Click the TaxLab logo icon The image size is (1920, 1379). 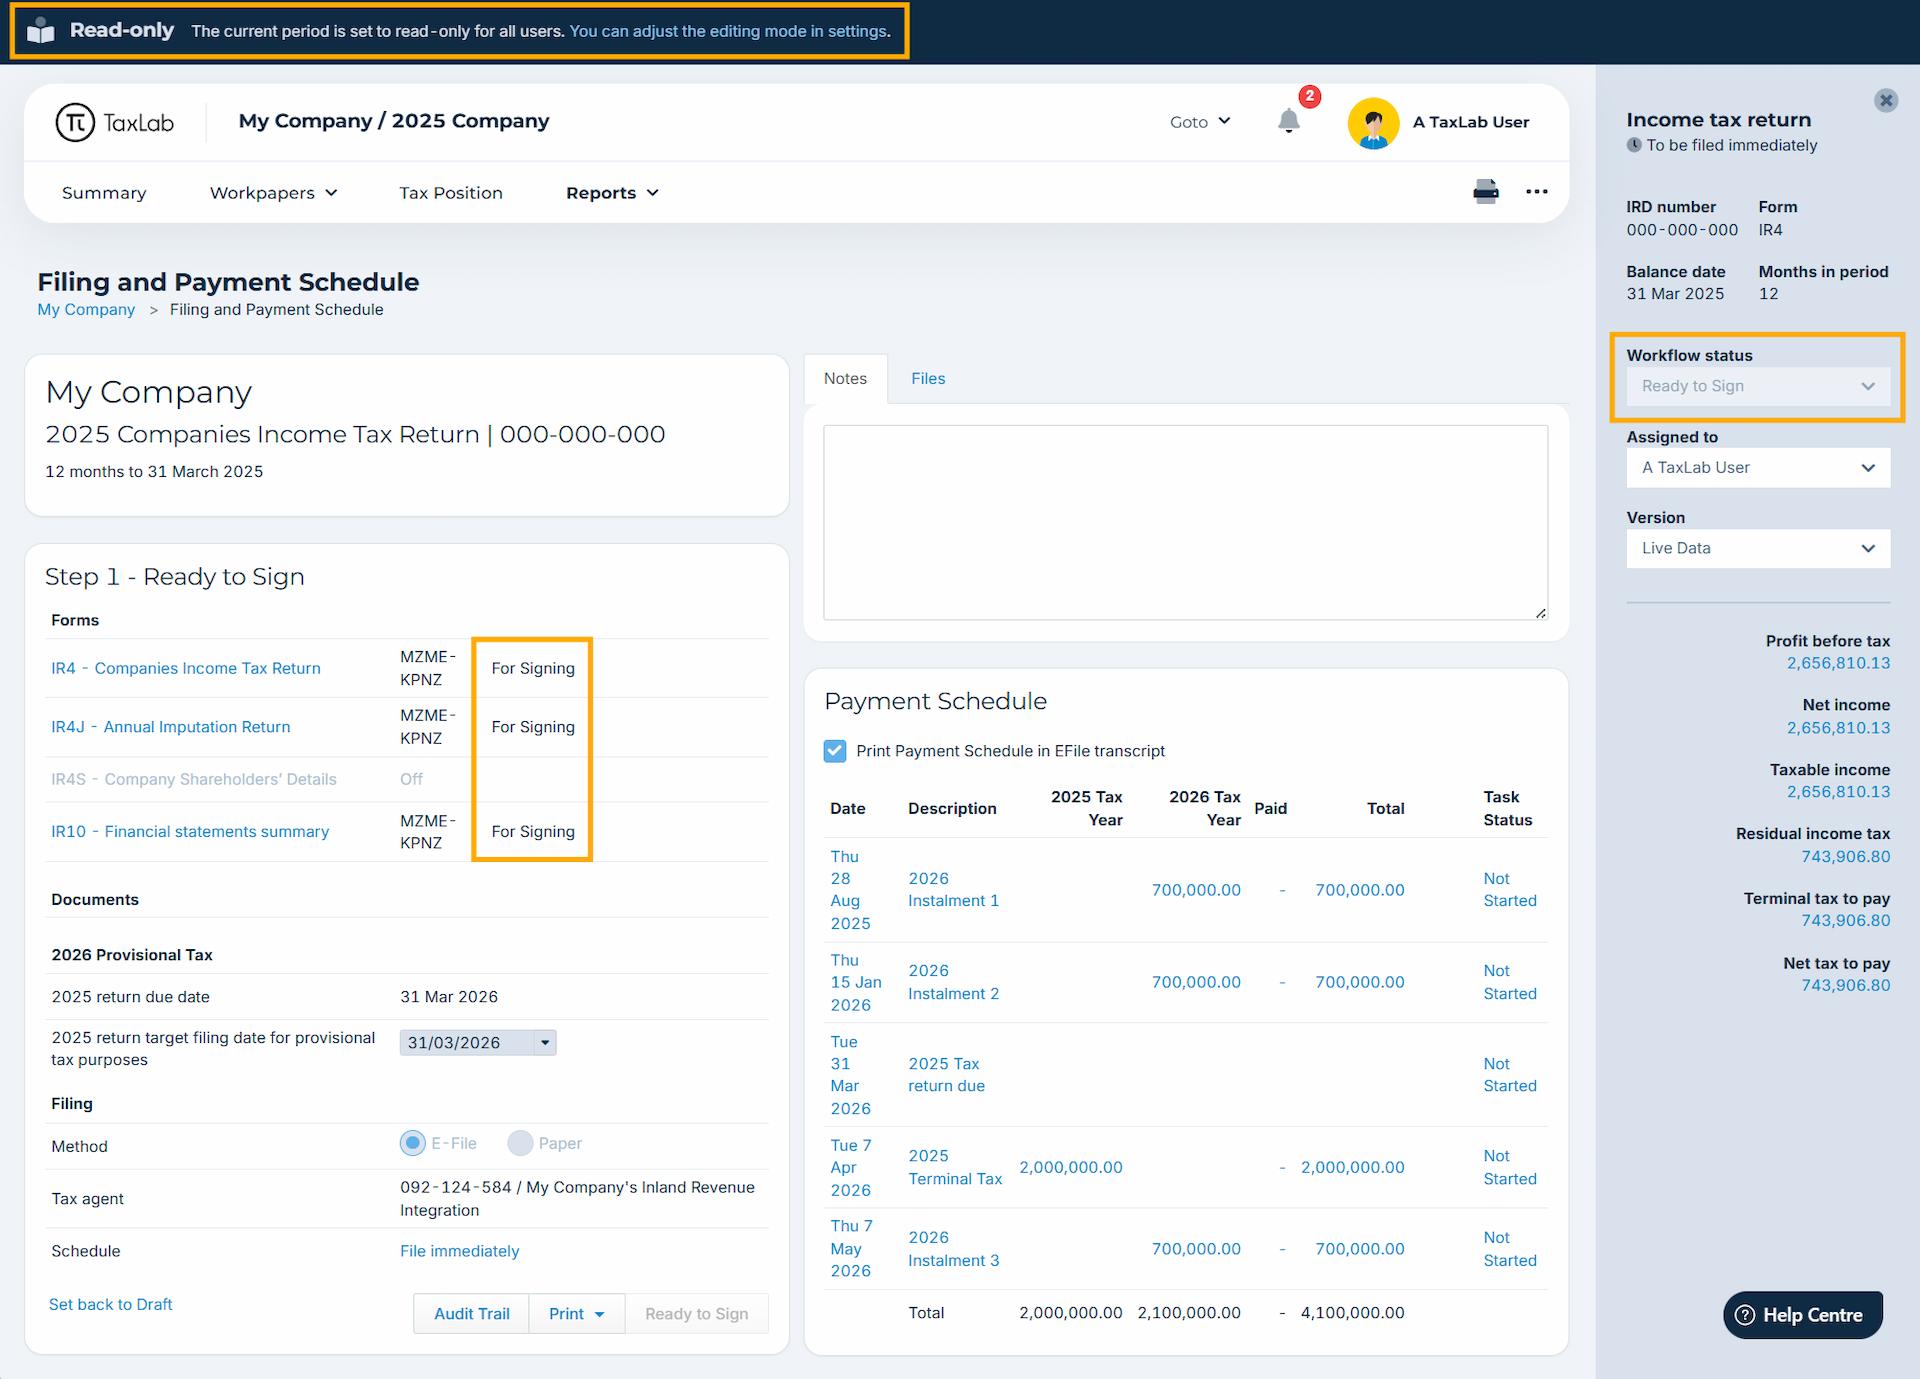pyautogui.click(x=75, y=122)
